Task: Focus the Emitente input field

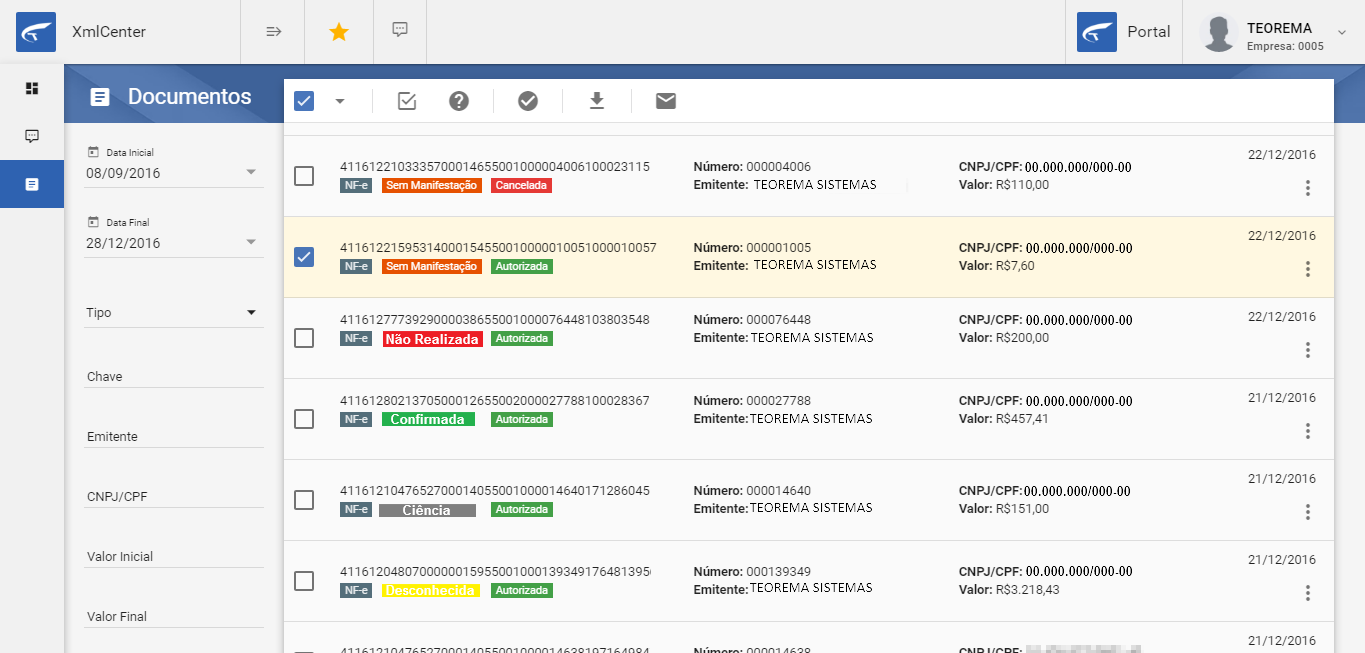Action: (x=175, y=437)
